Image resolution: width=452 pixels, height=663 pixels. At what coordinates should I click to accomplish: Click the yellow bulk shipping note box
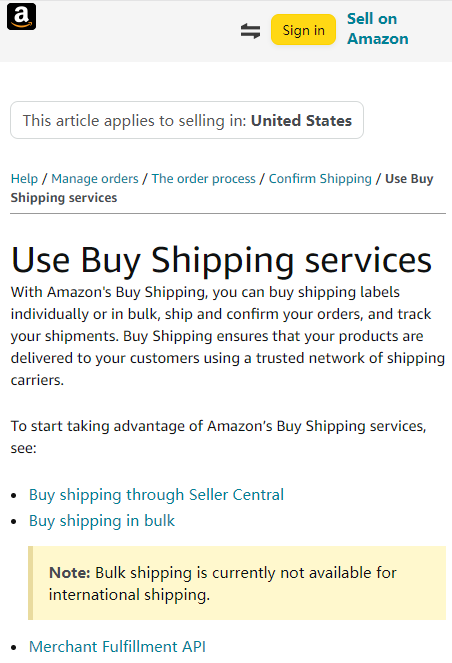coord(237,583)
